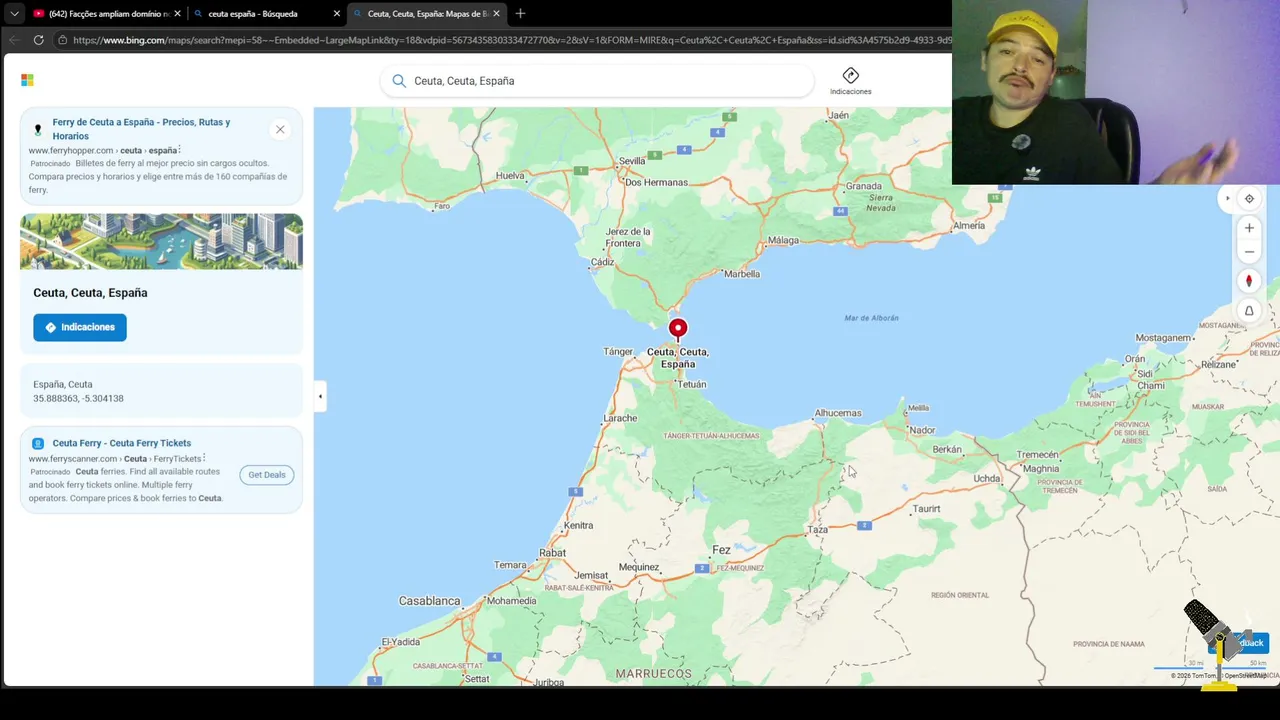Screen dimensions: 1280x720
Task: Locate me on the map
Action: tap(1249, 198)
